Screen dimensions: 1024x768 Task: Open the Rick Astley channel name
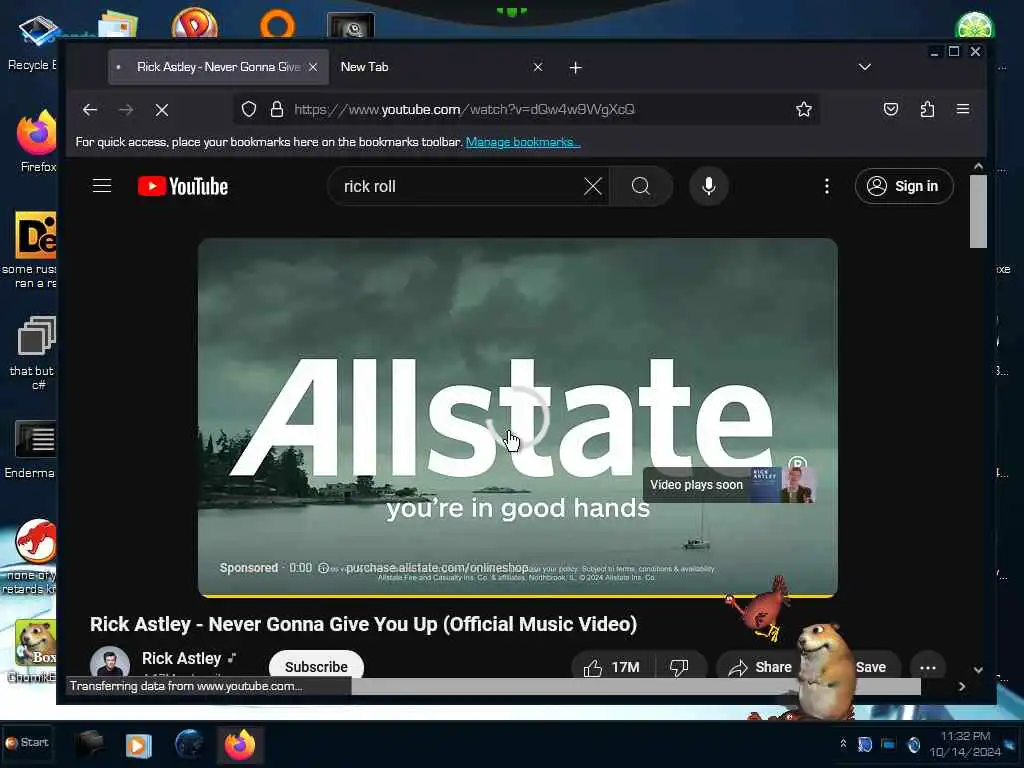click(x=182, y=658)
